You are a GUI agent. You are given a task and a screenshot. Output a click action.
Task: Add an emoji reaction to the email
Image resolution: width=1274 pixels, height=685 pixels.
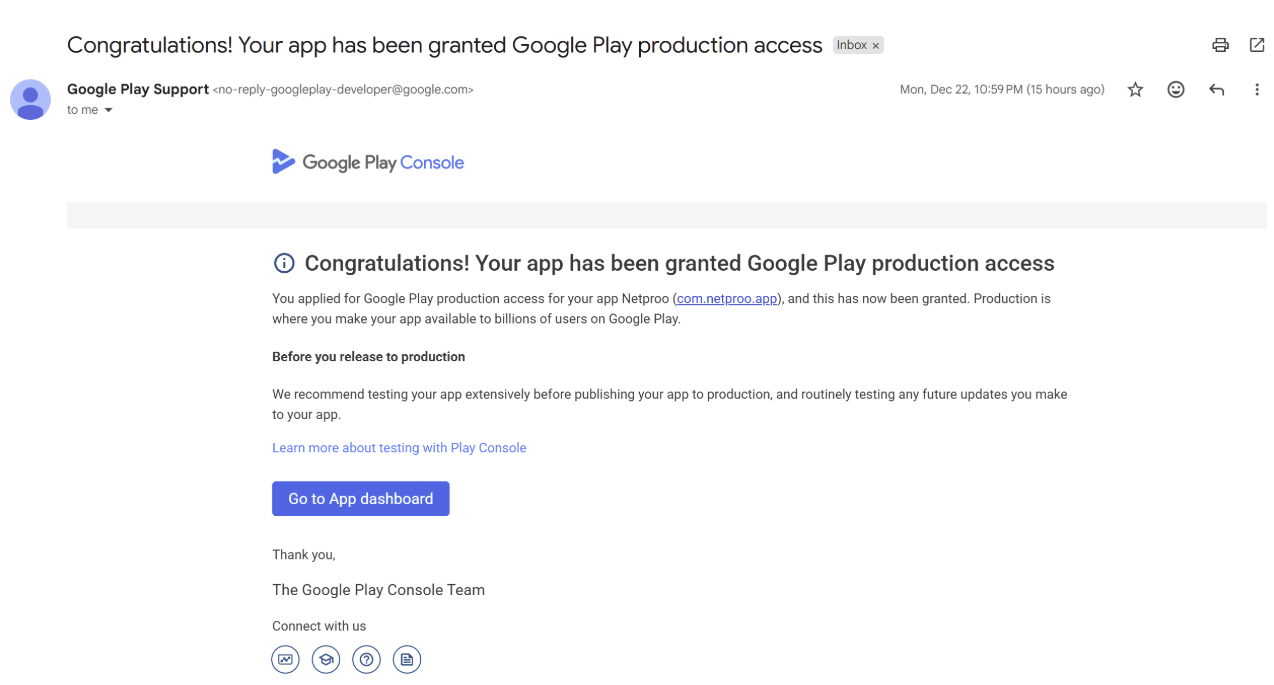1176,90
